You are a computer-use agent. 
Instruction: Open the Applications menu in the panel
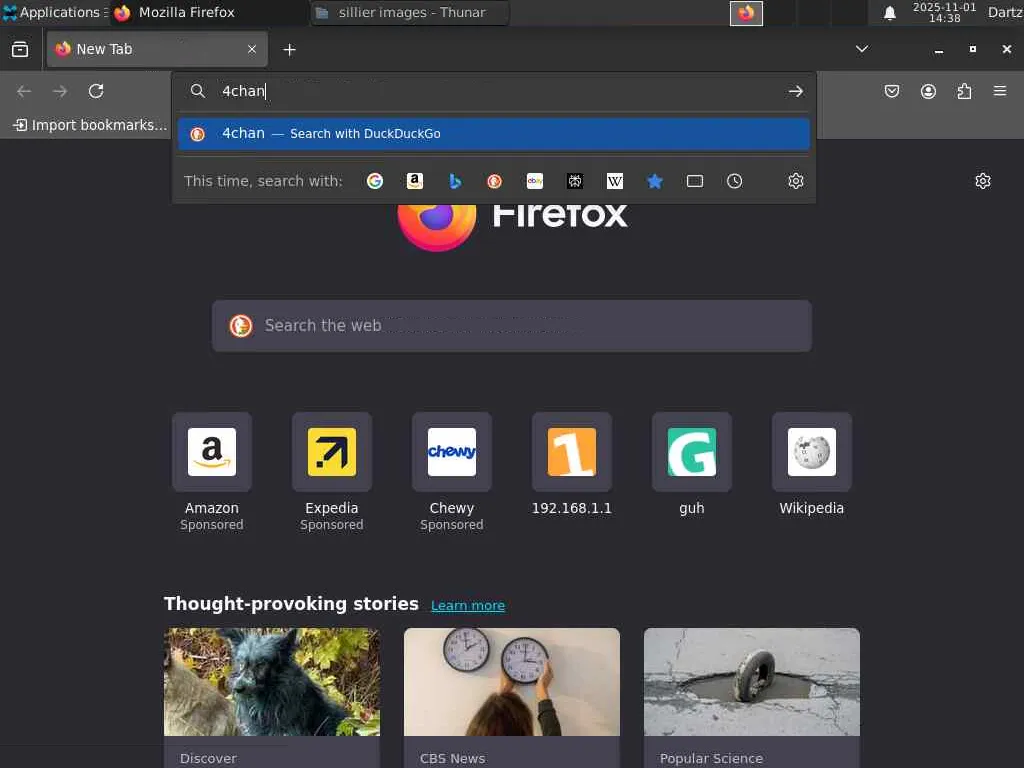tap(55, 12)
